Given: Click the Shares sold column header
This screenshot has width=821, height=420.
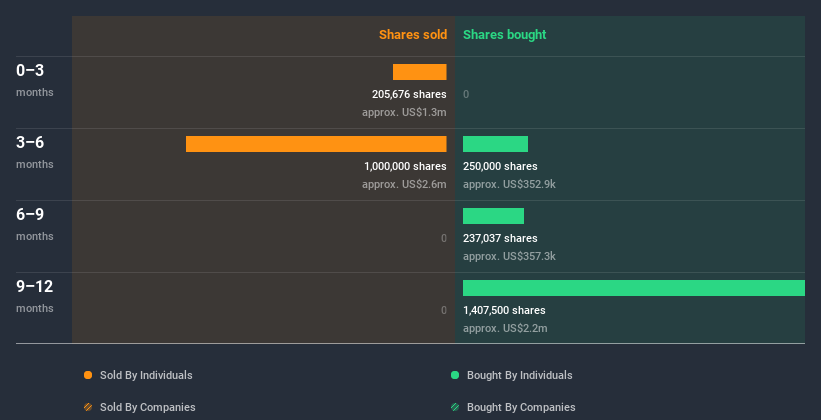Looking at the screenshot, I should point(413,35).
